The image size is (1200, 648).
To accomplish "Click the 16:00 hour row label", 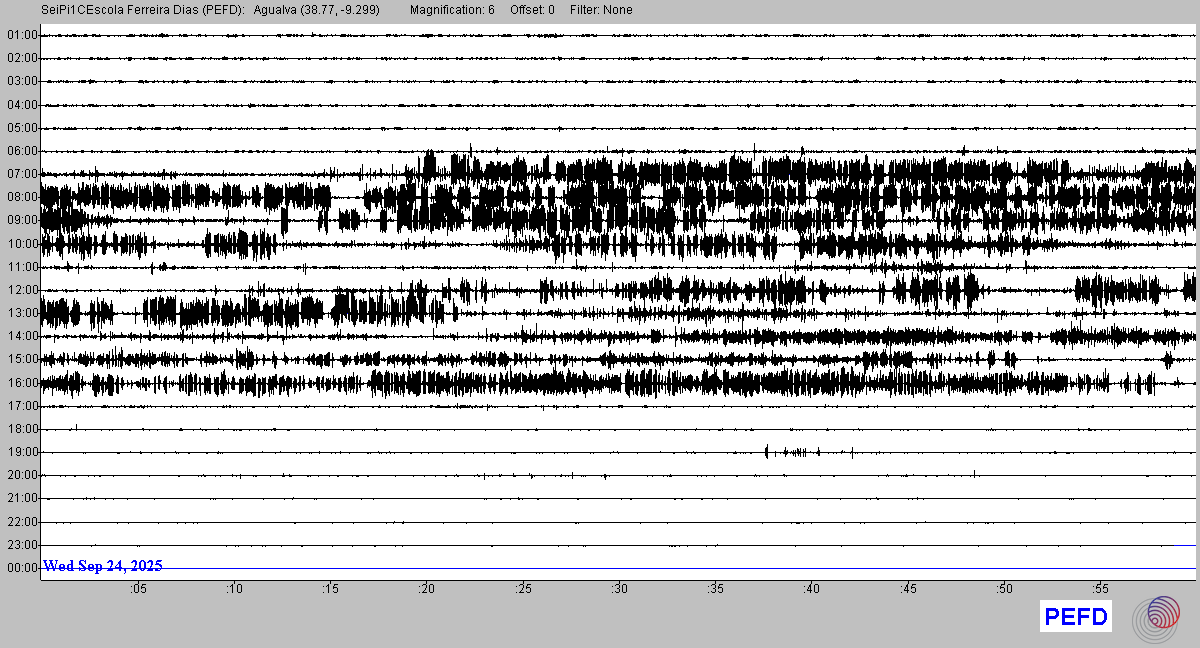I will tap(22, 383).
